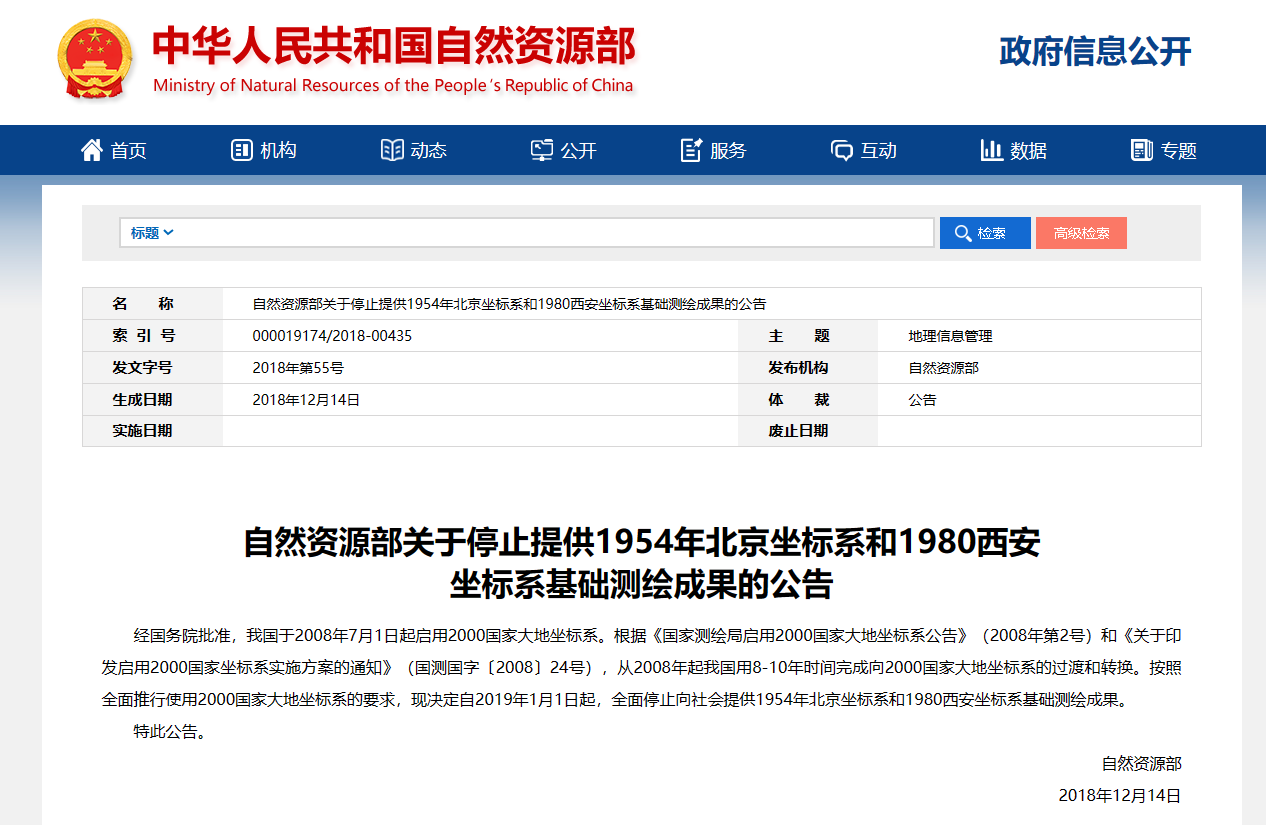1266x825 pixels.
Task: Click the bar-chart icon next to 数据
Action: (991, 149)
